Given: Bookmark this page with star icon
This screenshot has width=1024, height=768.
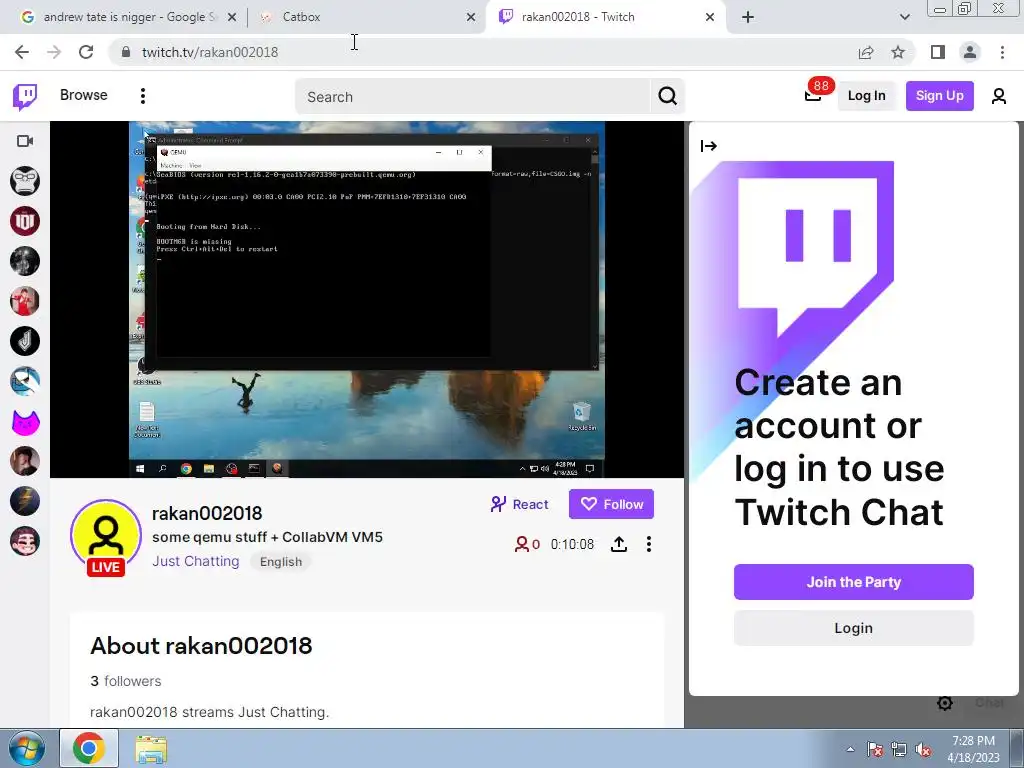Looking at the screenshot, I should tap(898, 52).
